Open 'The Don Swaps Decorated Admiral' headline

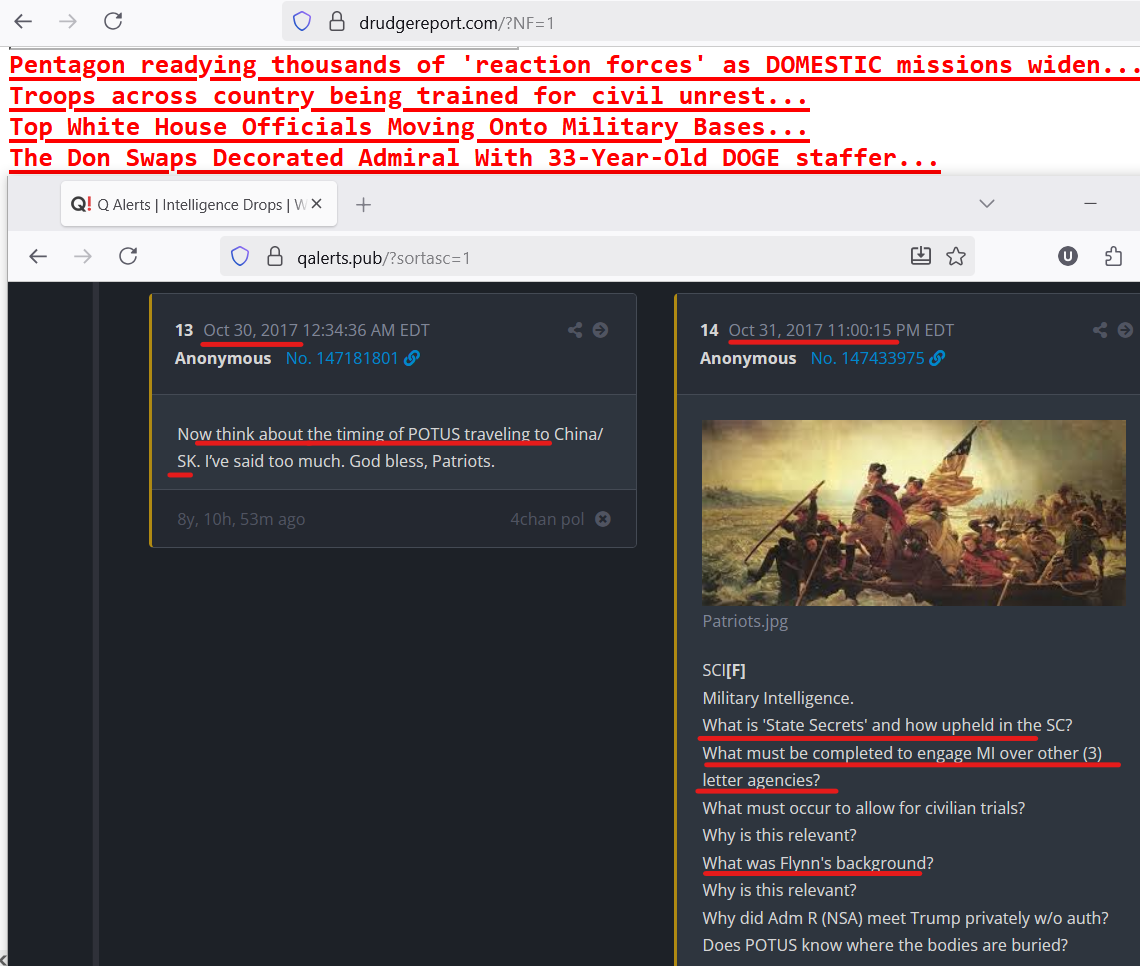pyautogui.click(x=474, y=158)
